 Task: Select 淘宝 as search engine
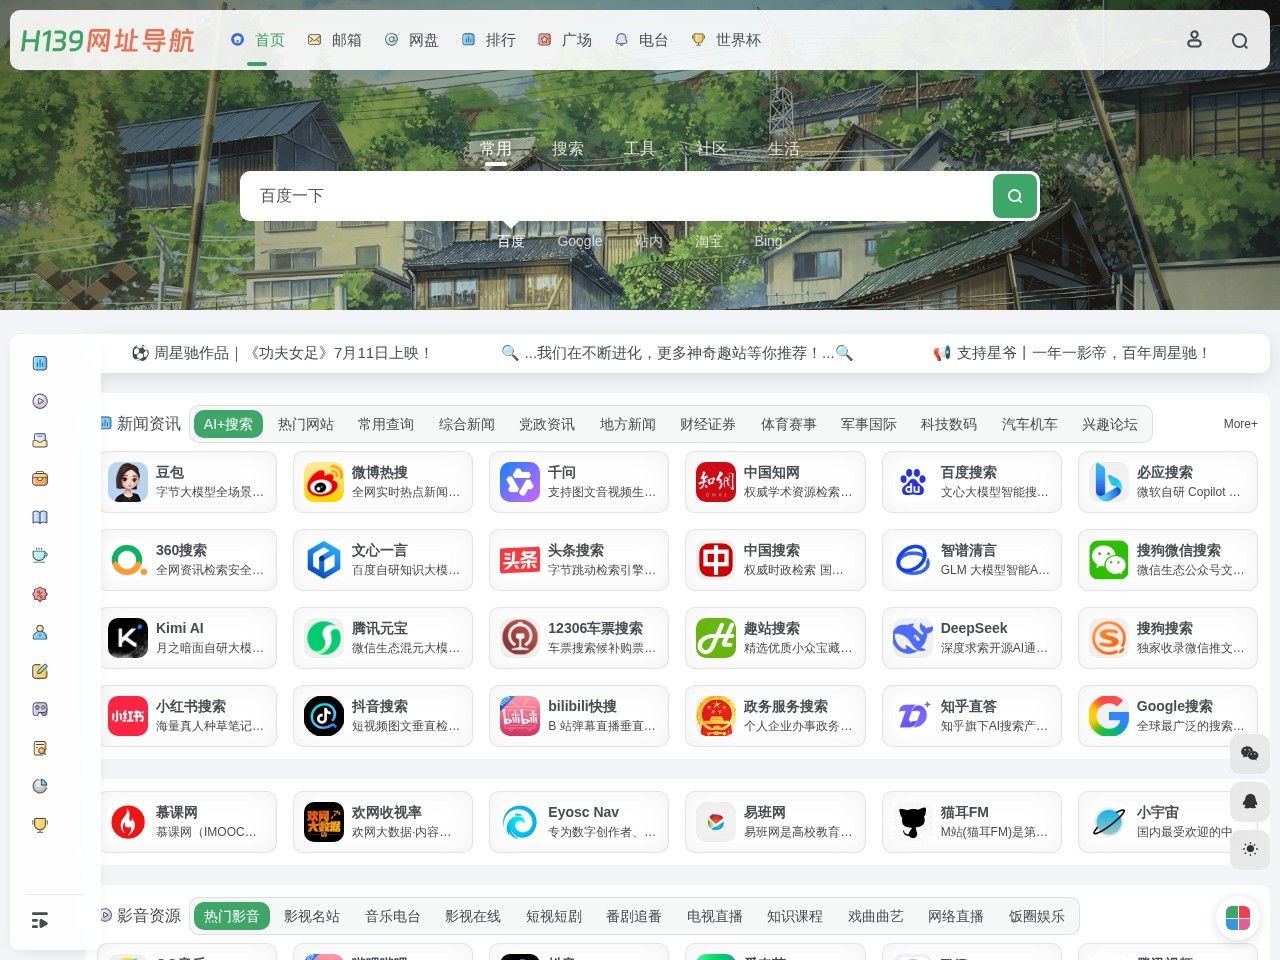[708, 241]
